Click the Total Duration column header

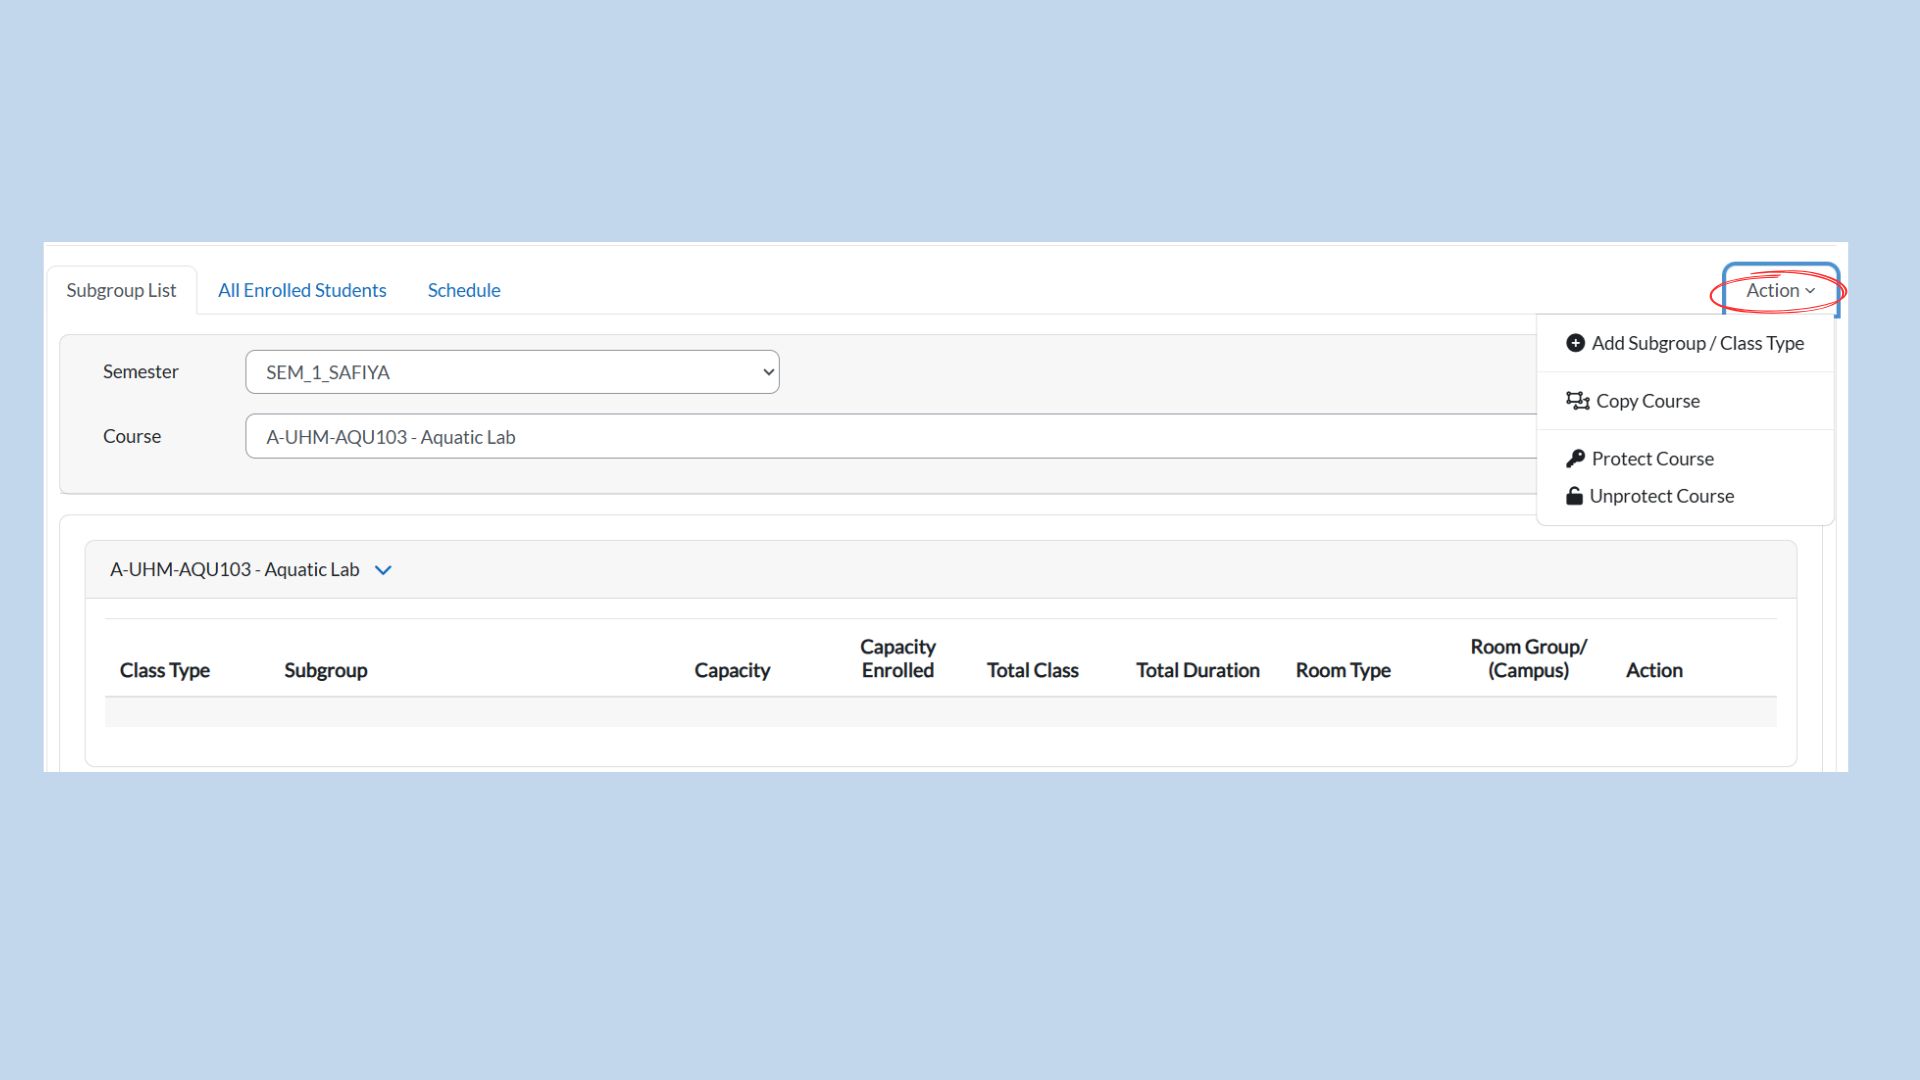(x=1197, y=670)
